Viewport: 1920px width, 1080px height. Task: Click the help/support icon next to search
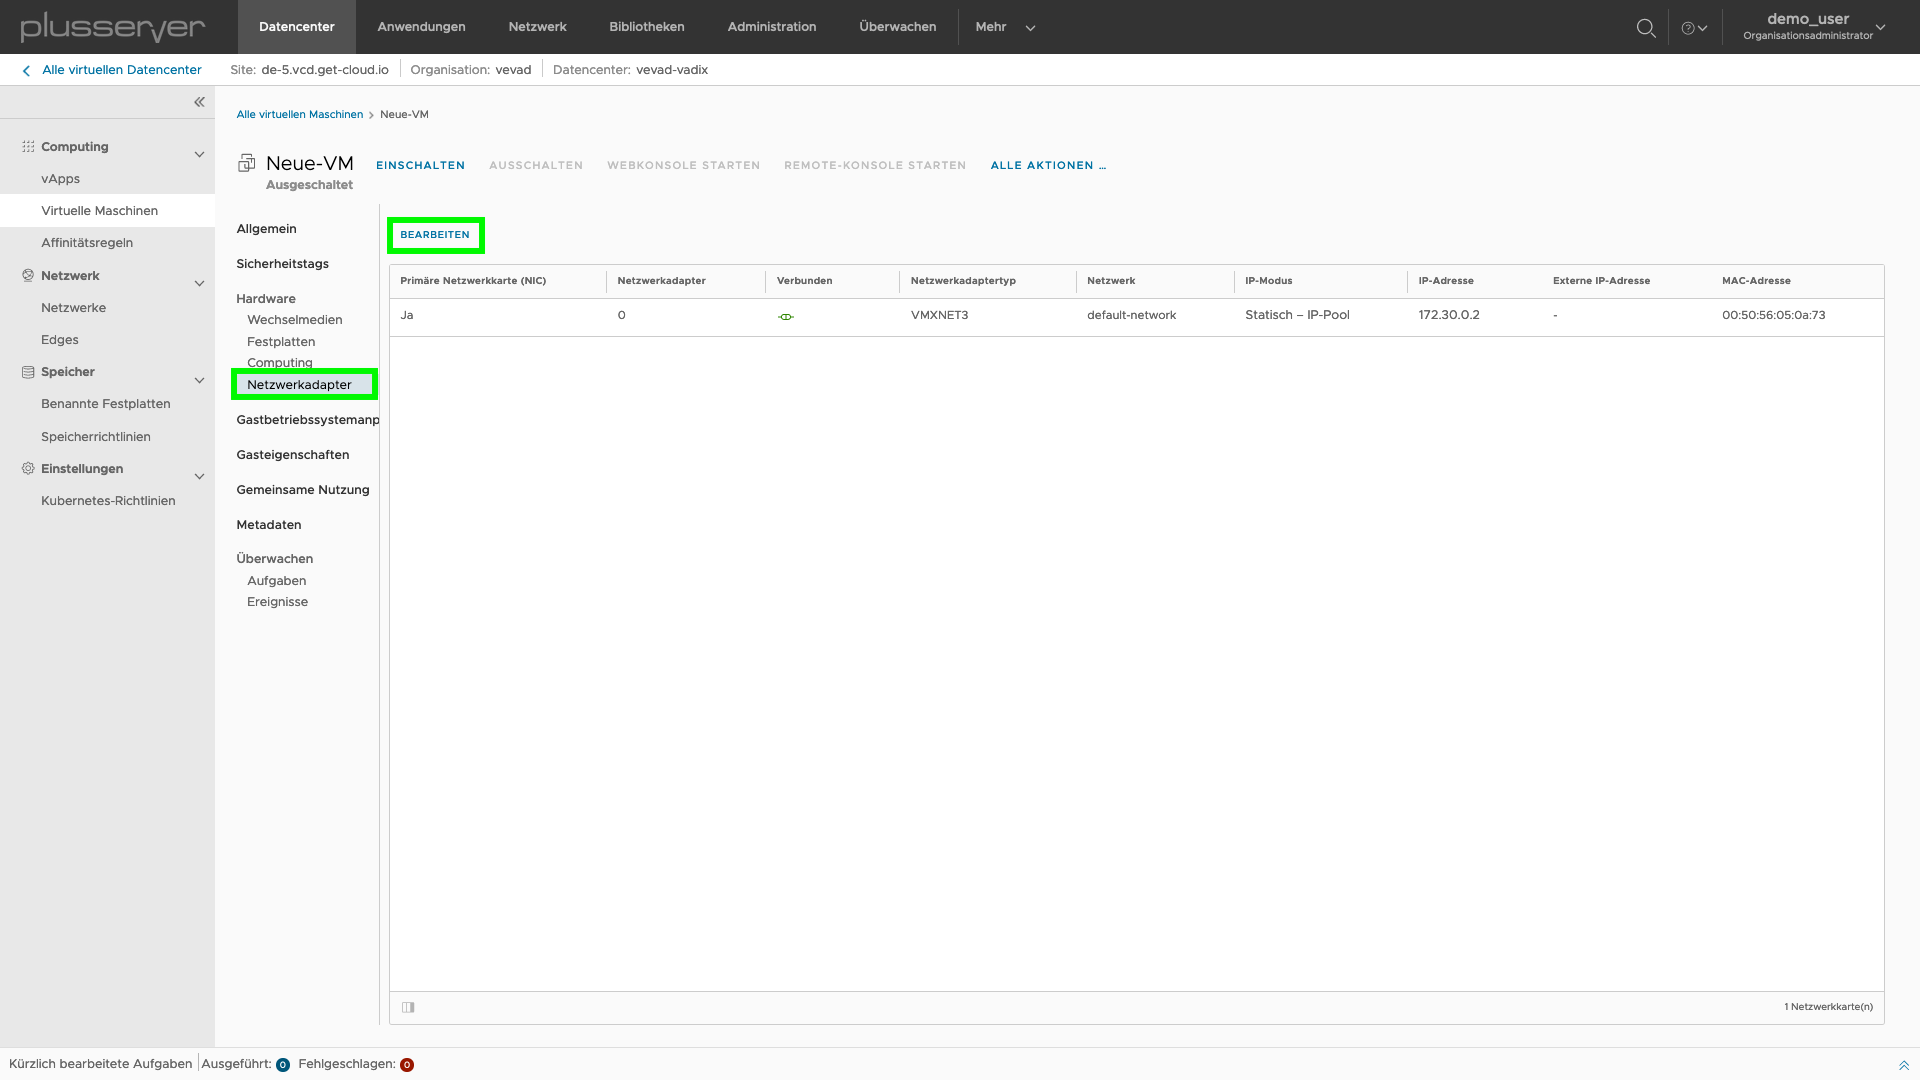tap(1693, 26)
